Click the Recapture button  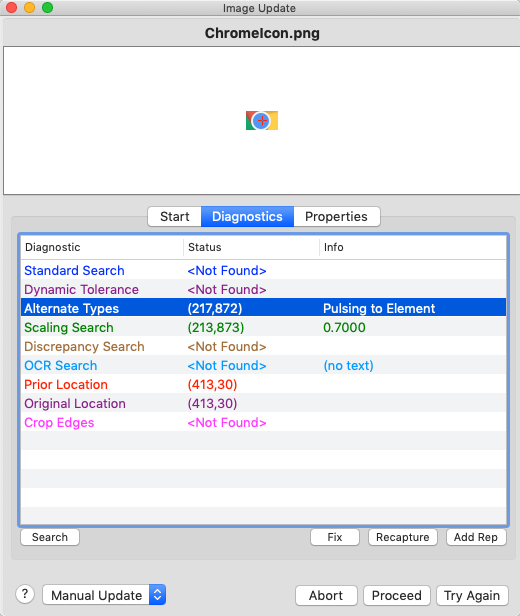pyautogui.click(x=403, y=537)
